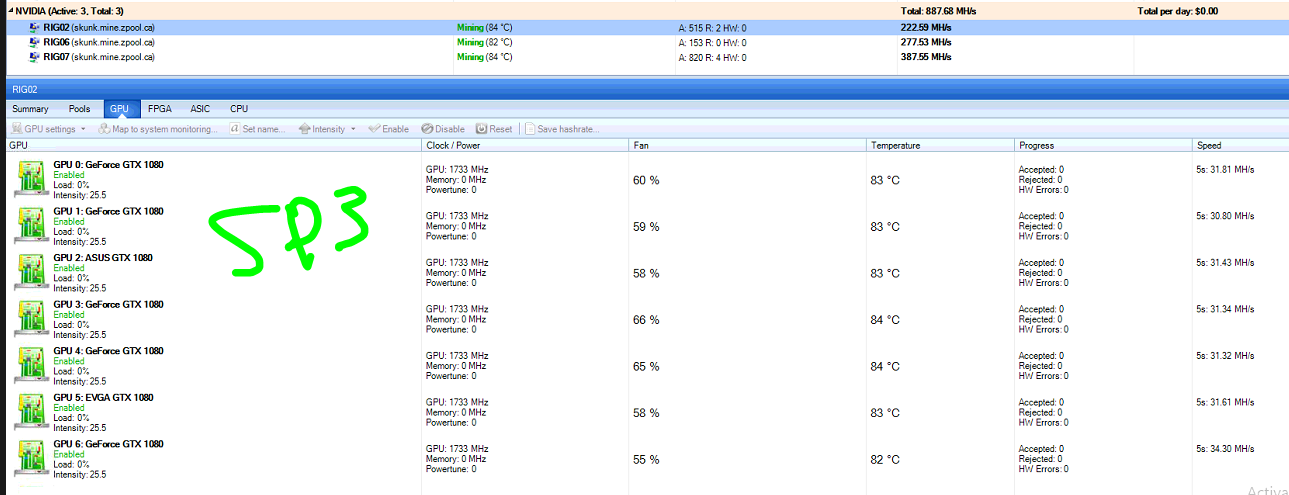This screenshot has height=495, width=1289.
Task: Click the RIG02 miner icon
Action: pyautogui.click(x=36, y=28)
